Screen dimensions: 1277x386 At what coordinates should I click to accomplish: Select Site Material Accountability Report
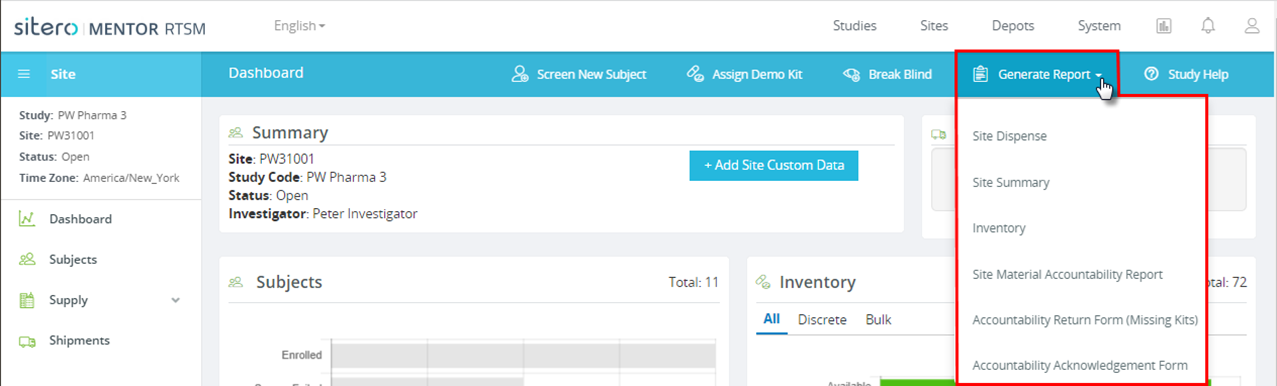click(x=1067, y=274)
